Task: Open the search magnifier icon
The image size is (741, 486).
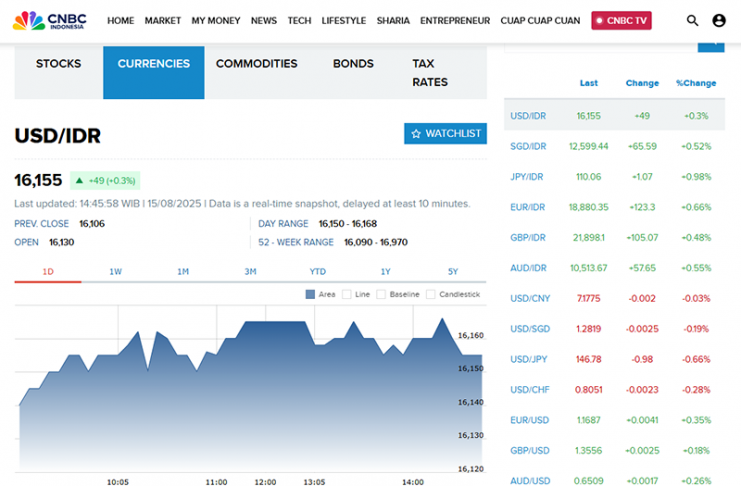Action: tap(693, 20)
